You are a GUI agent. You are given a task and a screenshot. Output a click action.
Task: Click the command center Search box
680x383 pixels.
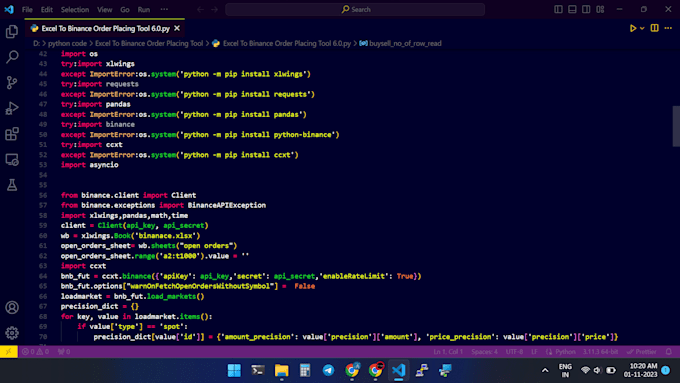tap(355, 9)
